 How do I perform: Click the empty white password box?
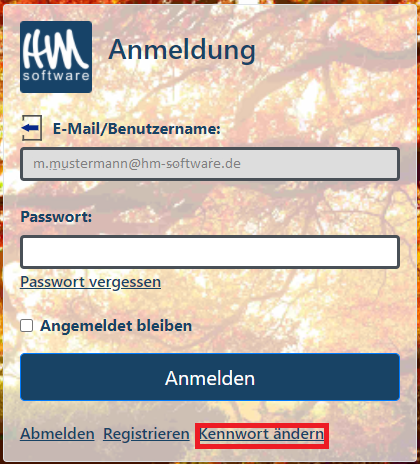tap(210, 252)
